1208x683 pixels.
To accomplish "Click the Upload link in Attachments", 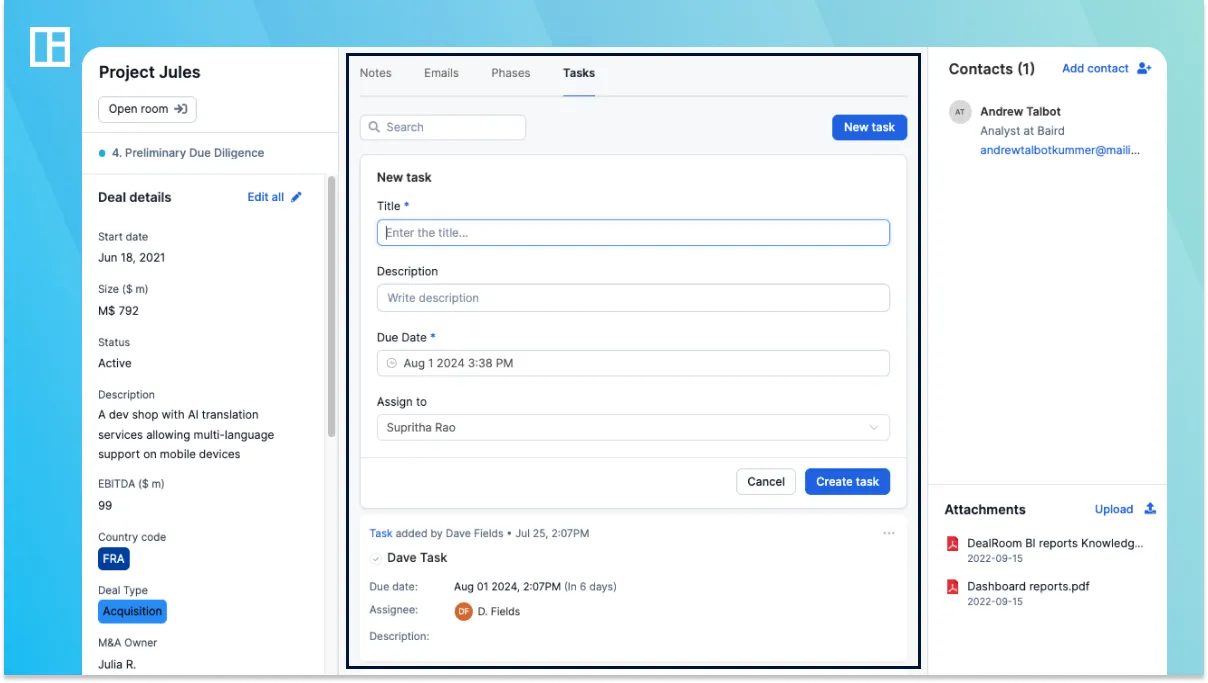I will (x=1114, y=509).
